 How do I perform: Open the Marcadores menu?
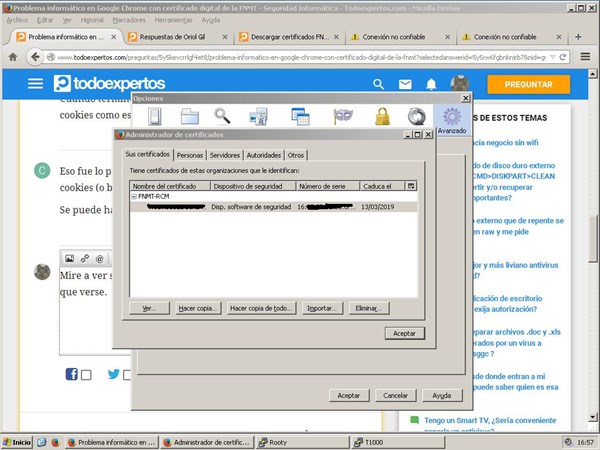pos(126,20)
